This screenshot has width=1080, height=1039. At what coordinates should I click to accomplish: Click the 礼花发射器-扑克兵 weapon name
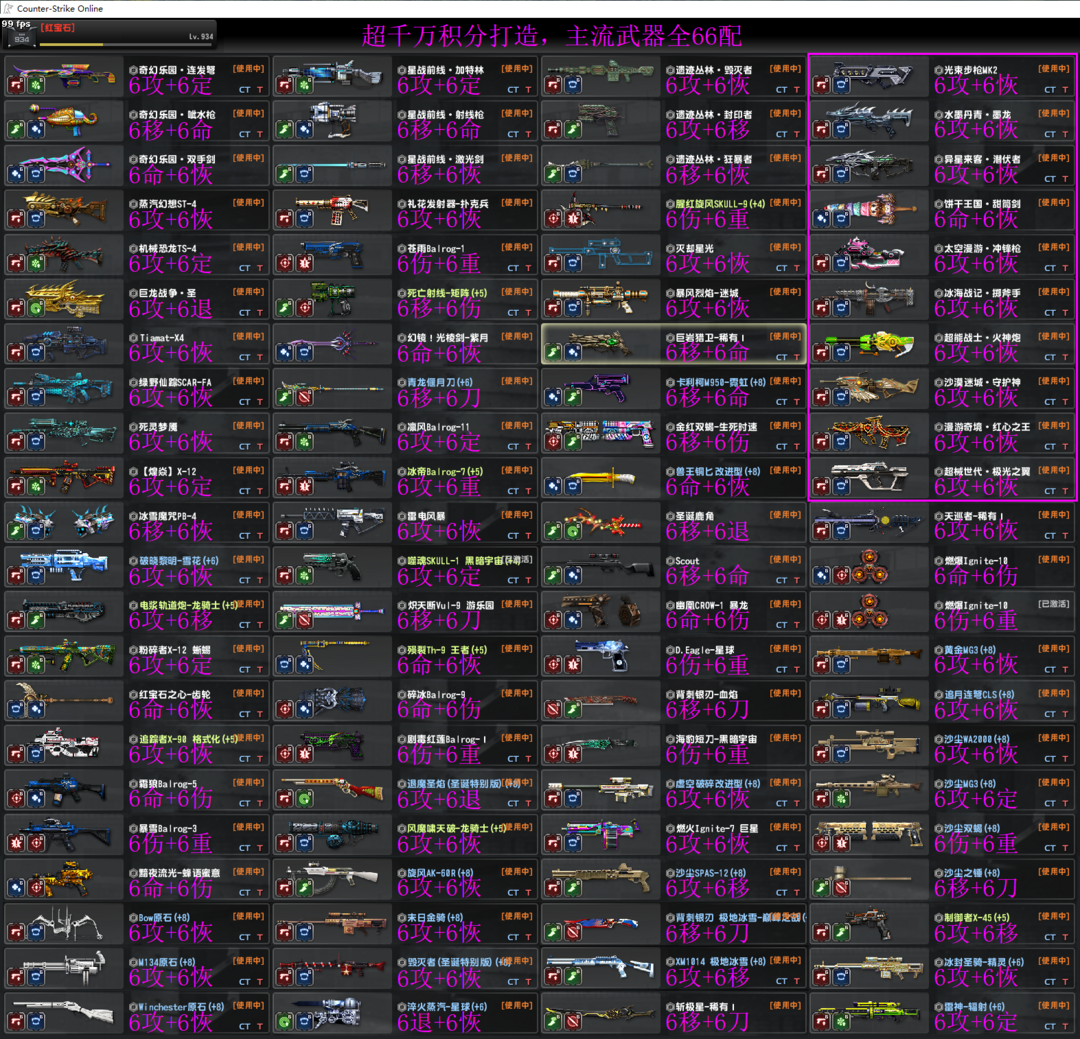pos(447,204)
